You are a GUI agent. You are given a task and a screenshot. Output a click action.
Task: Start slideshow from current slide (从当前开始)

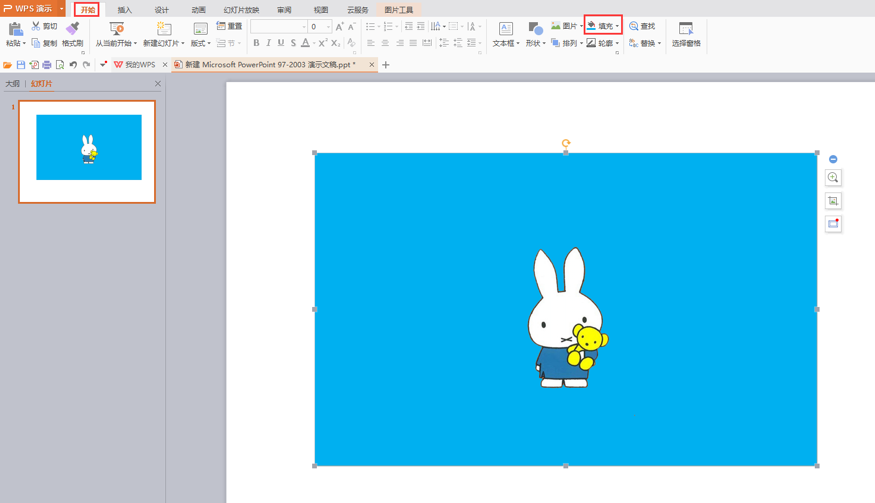coord(116,35)
